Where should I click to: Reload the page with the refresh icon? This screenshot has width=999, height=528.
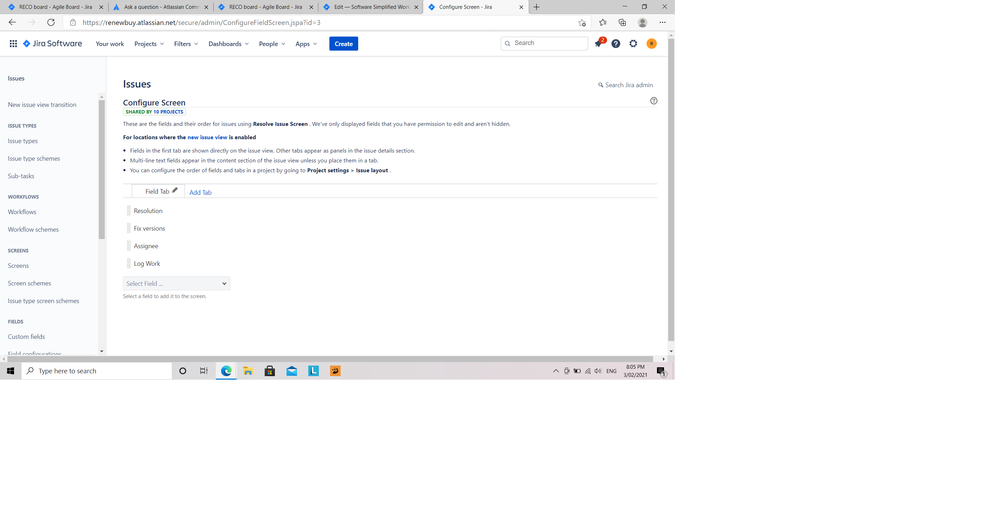(x=51, y=22)
